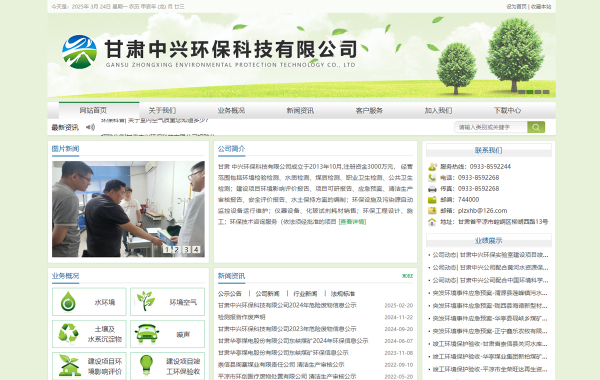Open 公司动态 甘肃中兴公司配合黄河水资源 link
The height and width of the screenshot is (380, 600).
pos(491,267)
